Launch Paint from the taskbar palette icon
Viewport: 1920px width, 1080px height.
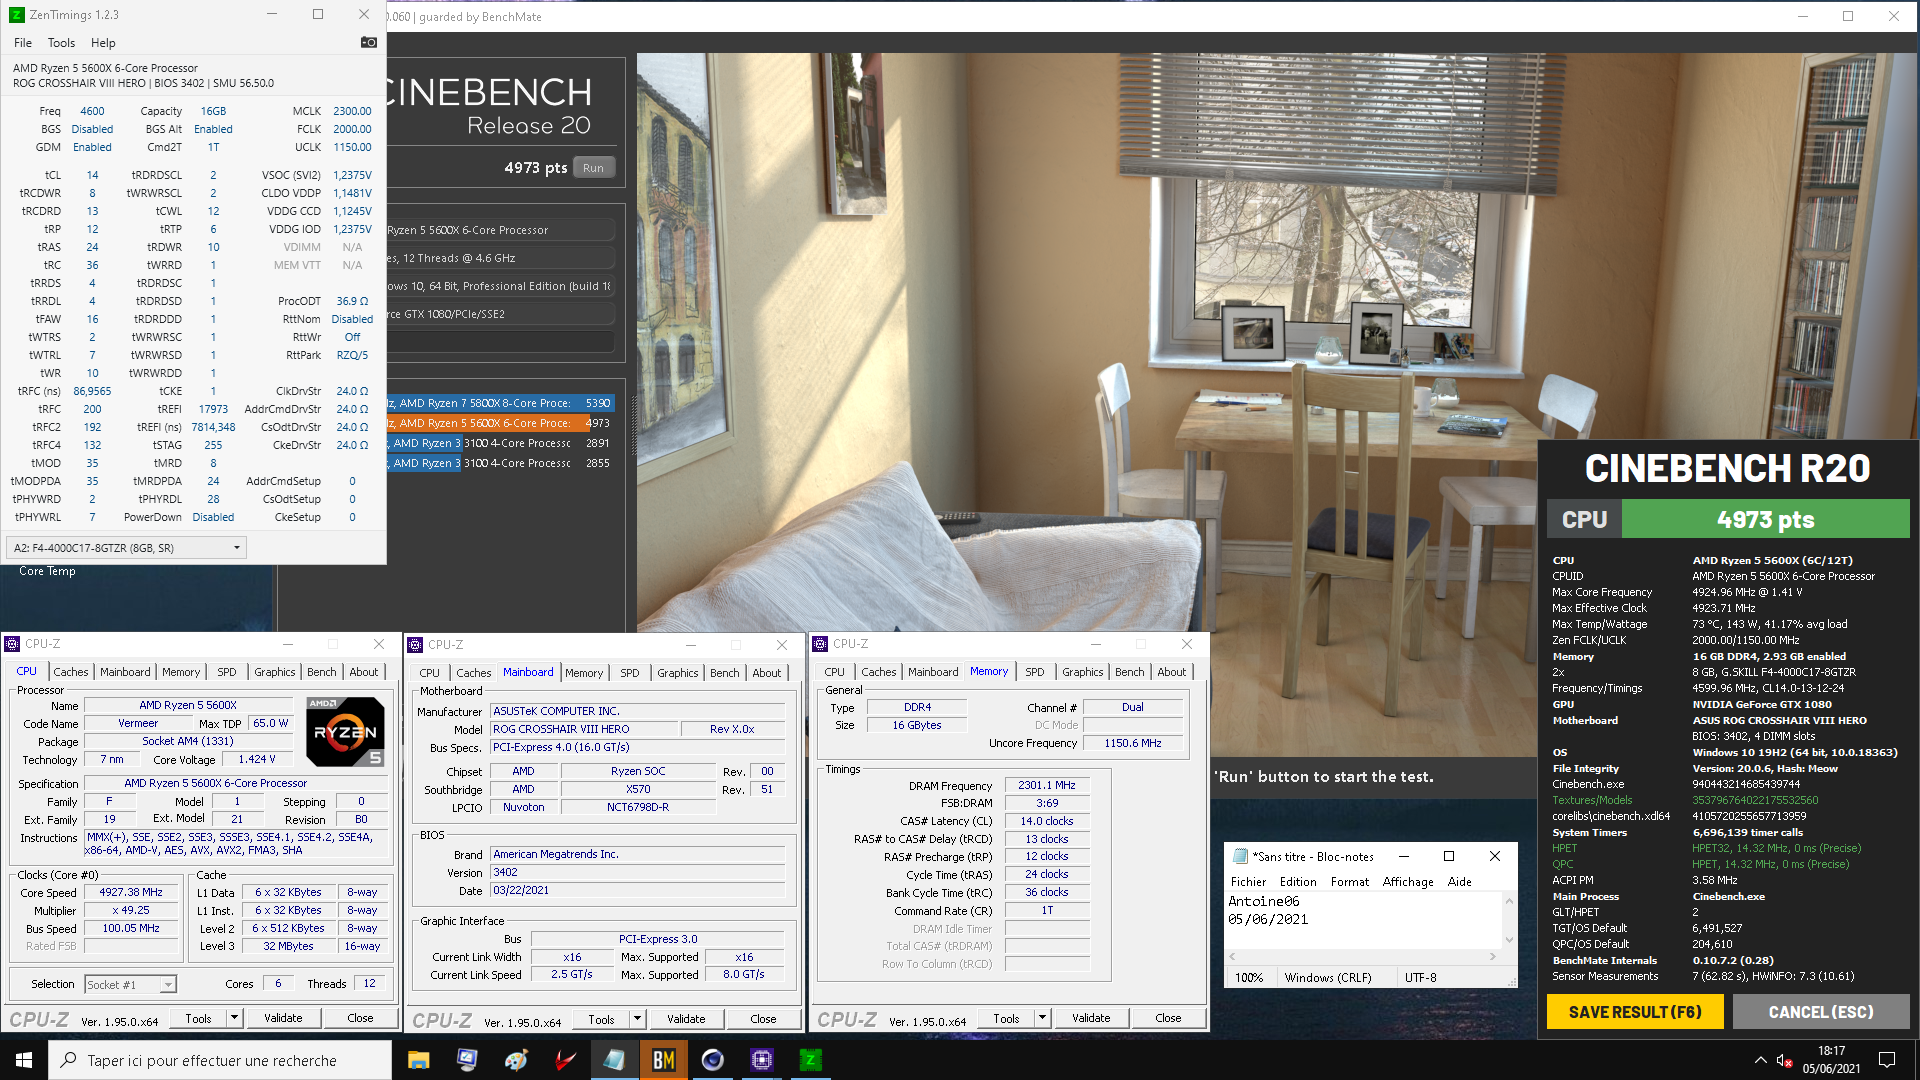(516, 1060)
